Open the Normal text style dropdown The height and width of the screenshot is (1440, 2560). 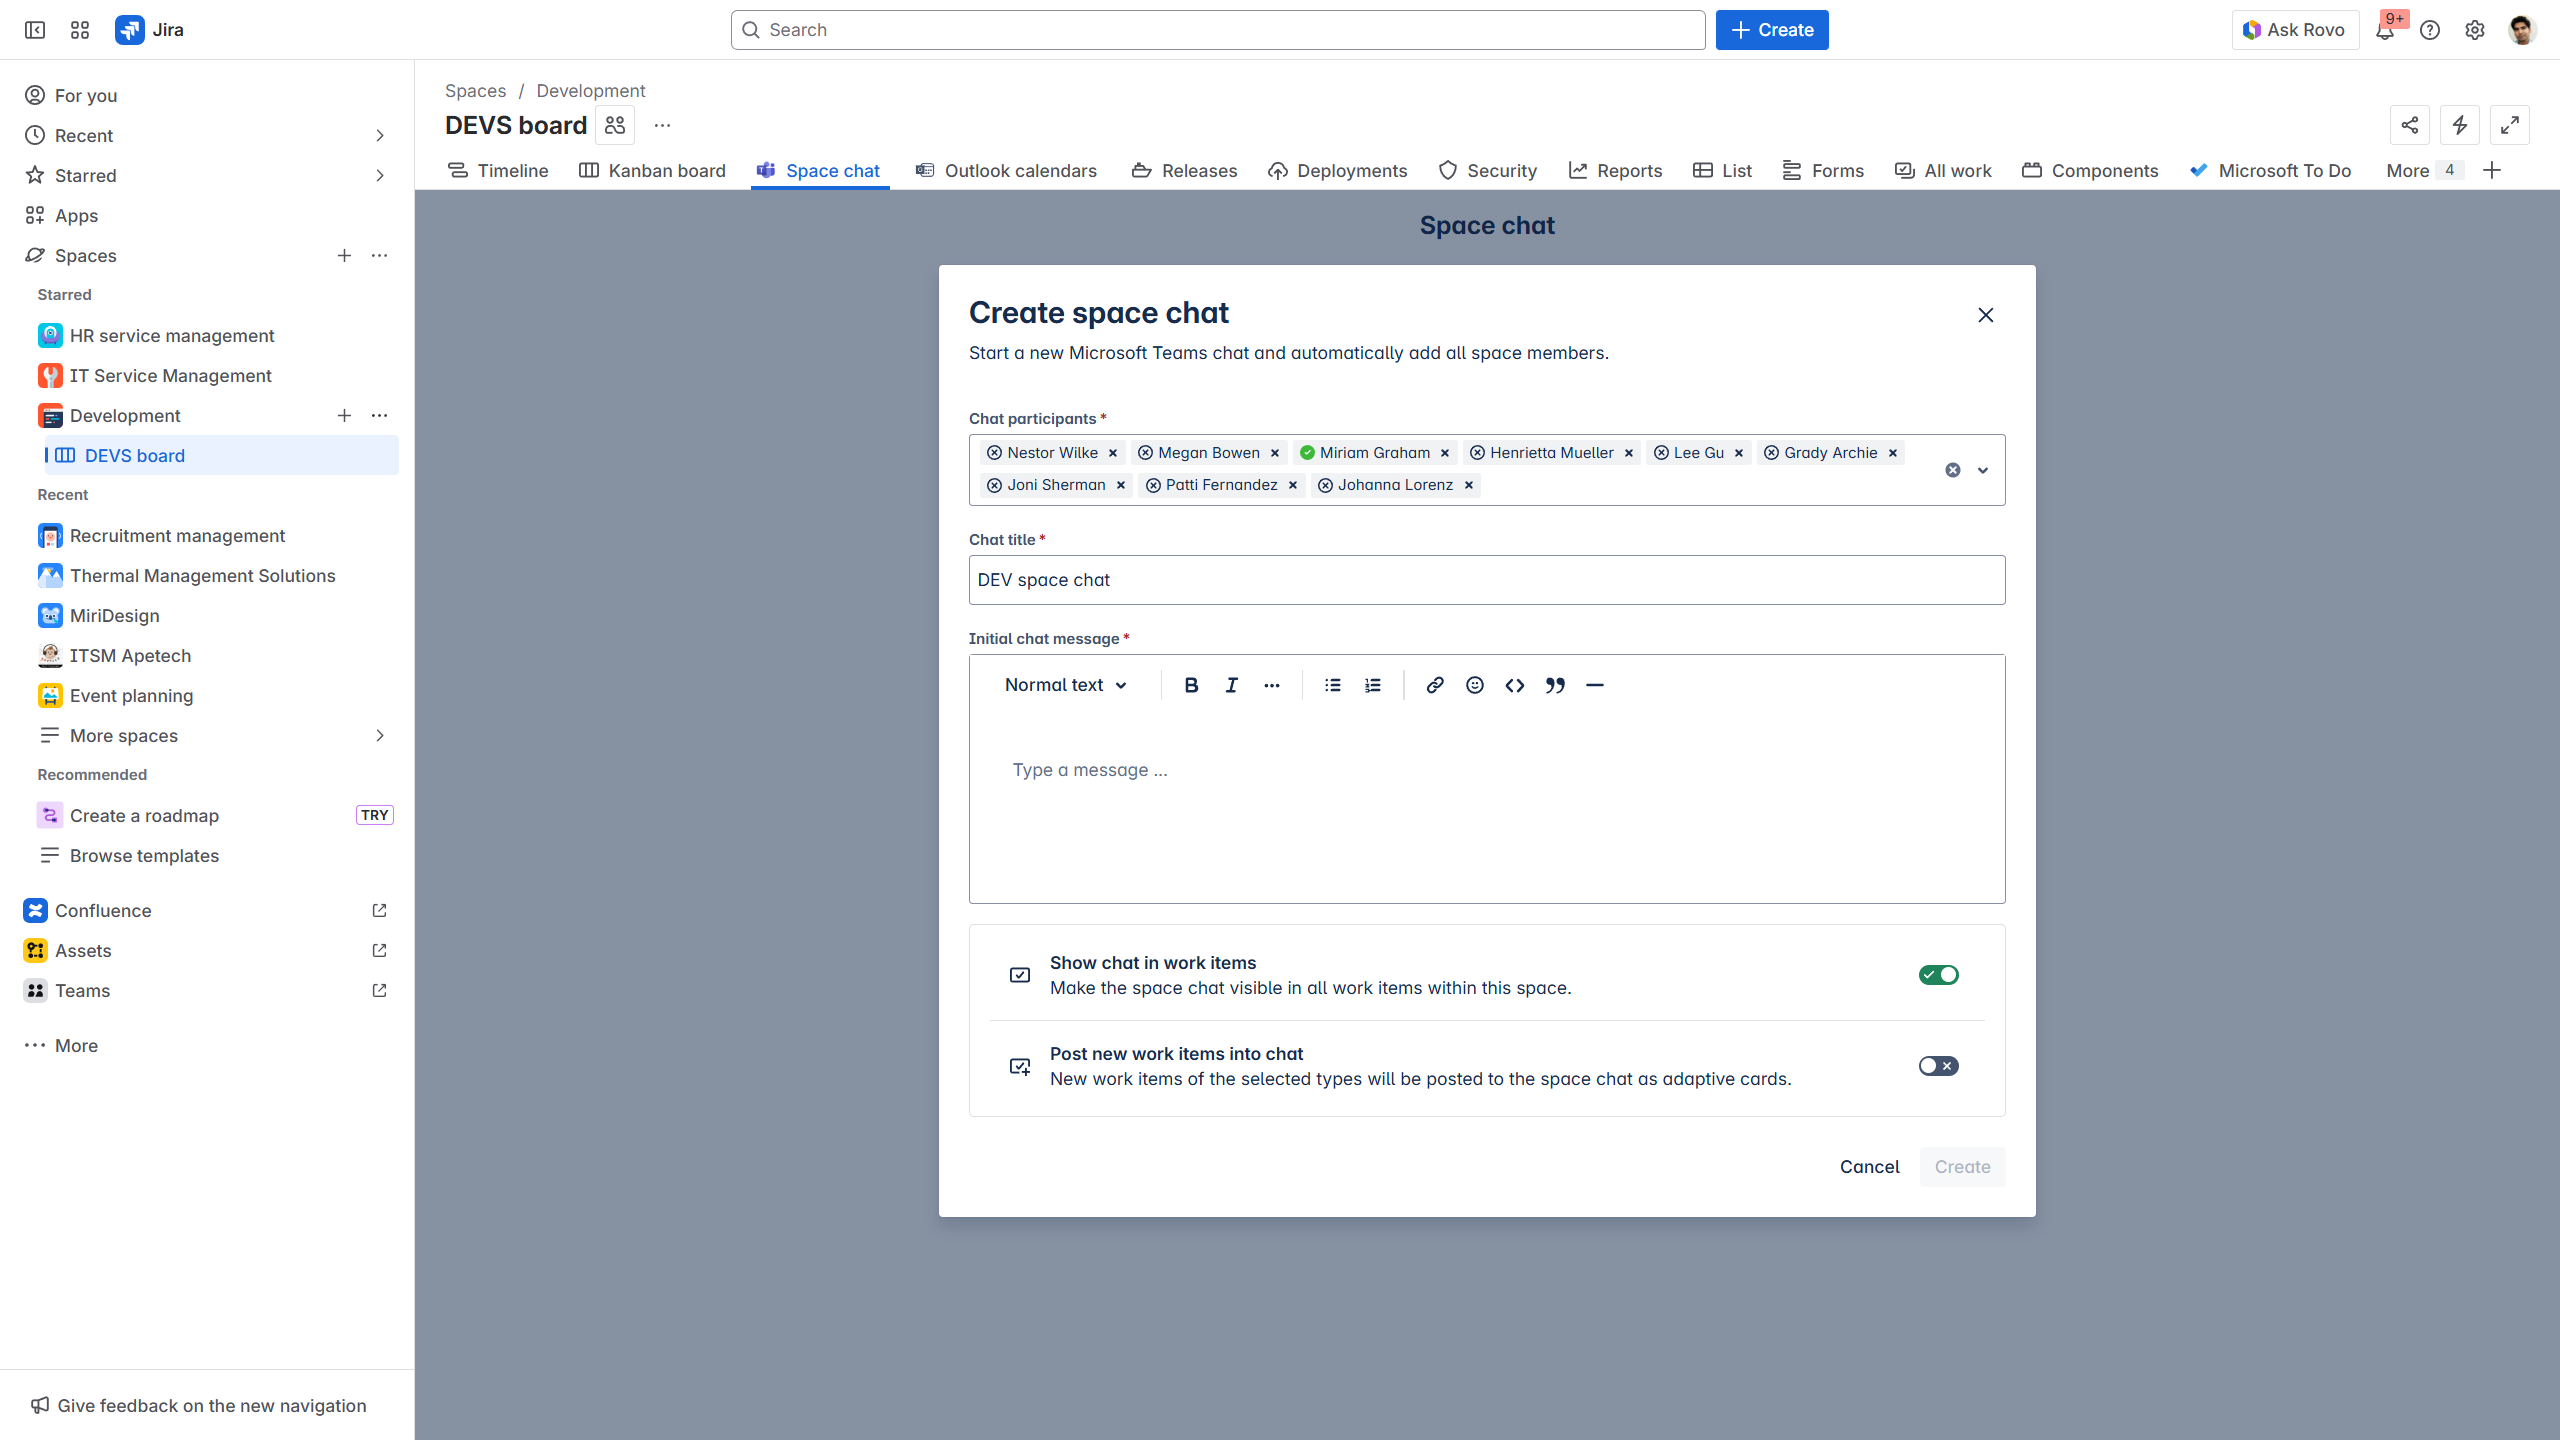pyautogui.click(x=1066, y=685)
